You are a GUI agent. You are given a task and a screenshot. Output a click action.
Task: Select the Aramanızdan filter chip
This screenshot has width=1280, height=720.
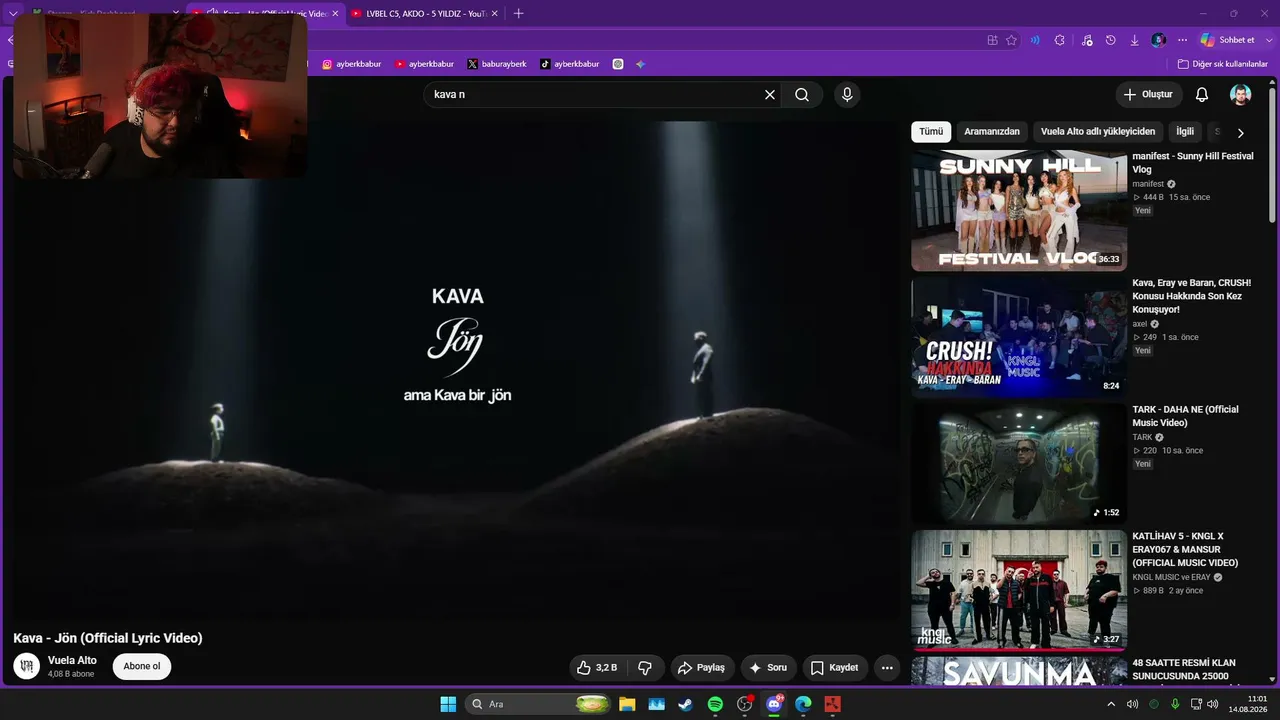pos(992,132)
